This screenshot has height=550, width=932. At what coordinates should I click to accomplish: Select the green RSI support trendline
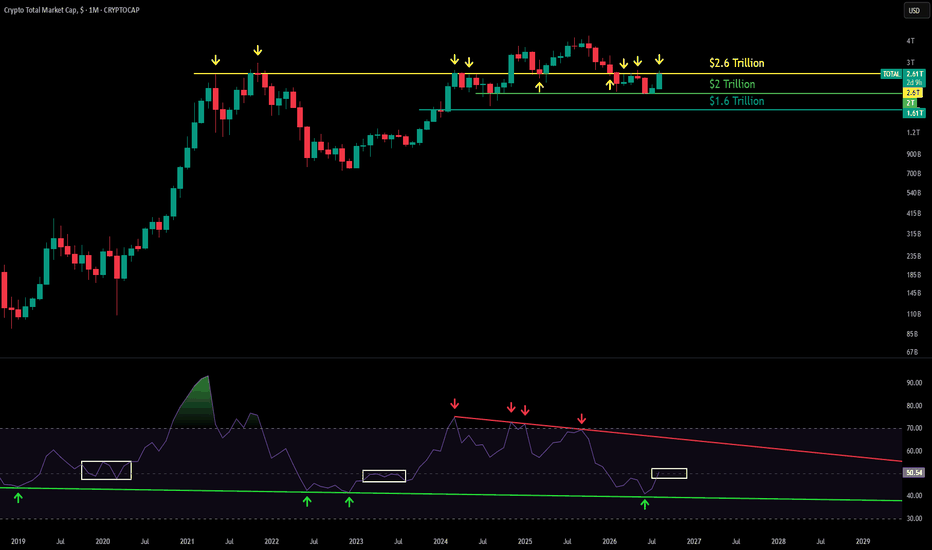click(x=452, y=494)
